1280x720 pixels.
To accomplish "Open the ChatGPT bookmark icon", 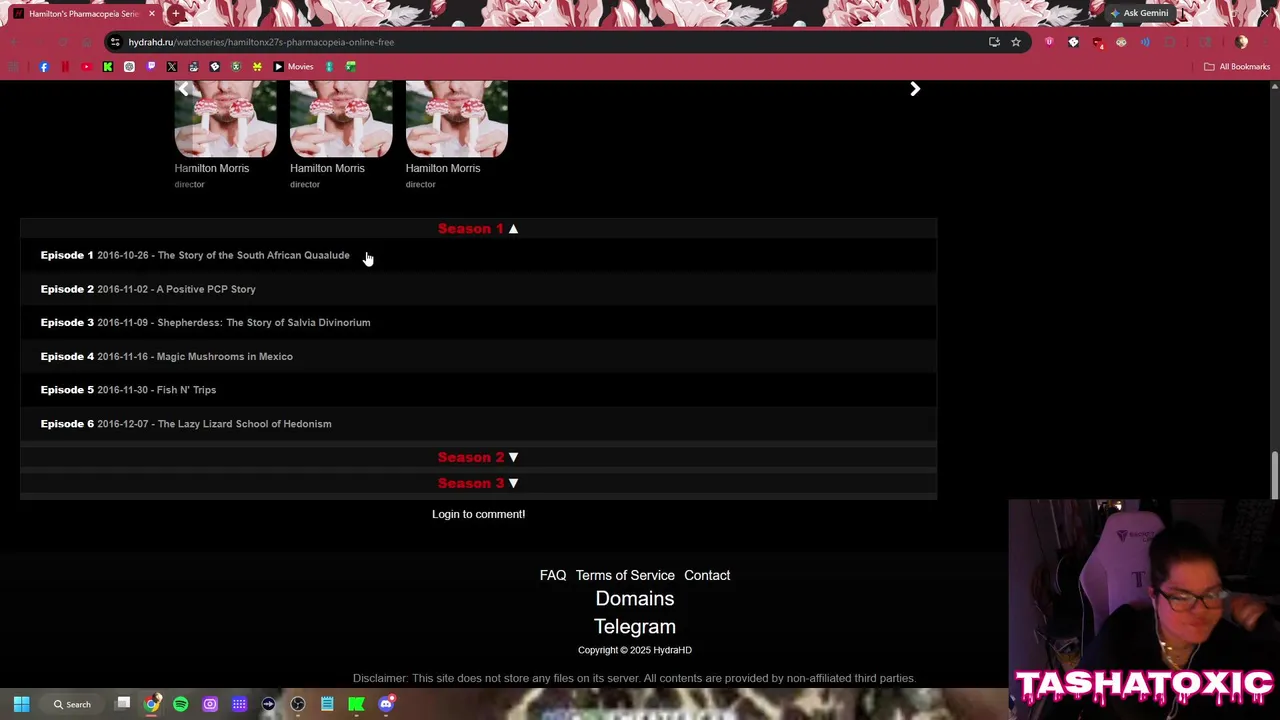I will click(x=129, y=67).
